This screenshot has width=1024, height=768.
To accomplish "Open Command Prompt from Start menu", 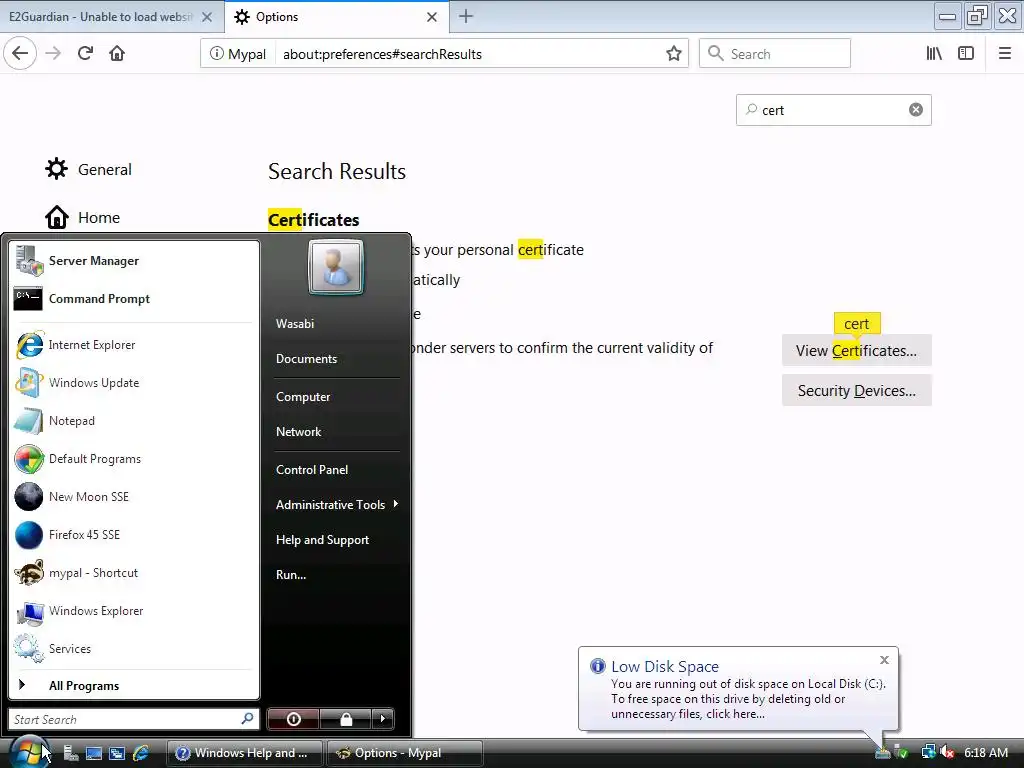I will [x=134, y=298].
